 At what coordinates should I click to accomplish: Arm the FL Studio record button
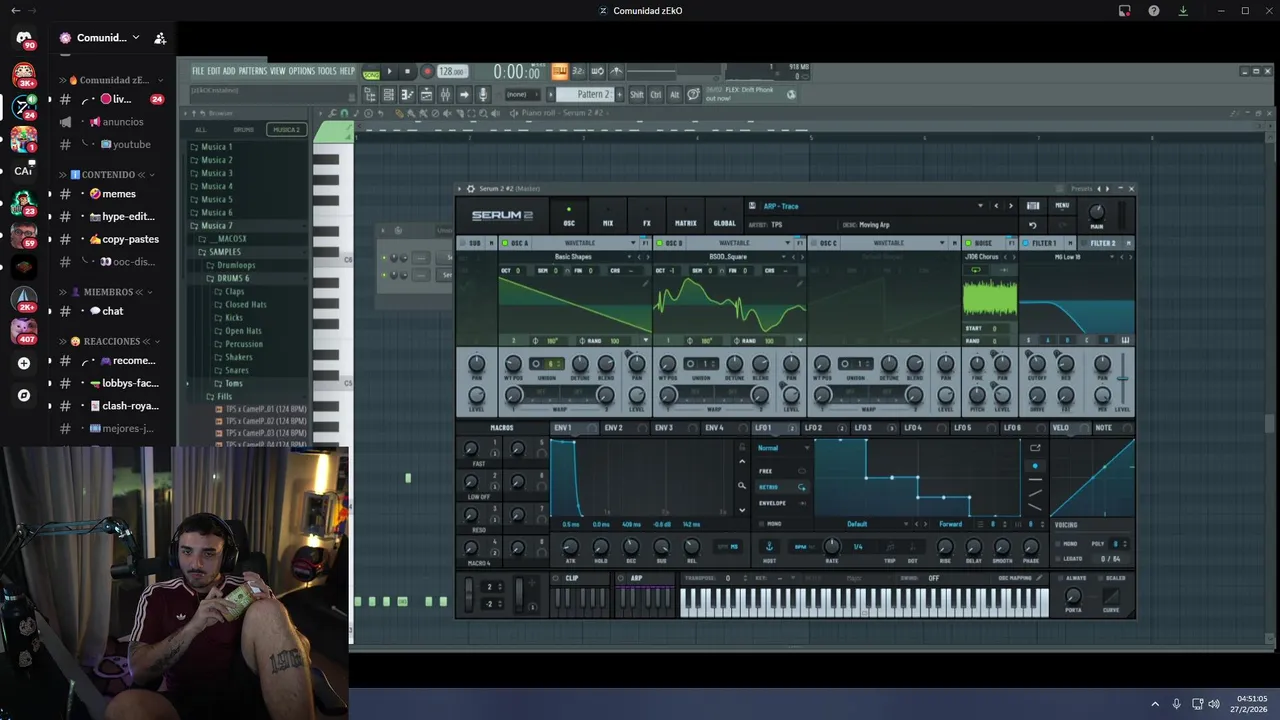click(x=427, y=72)
